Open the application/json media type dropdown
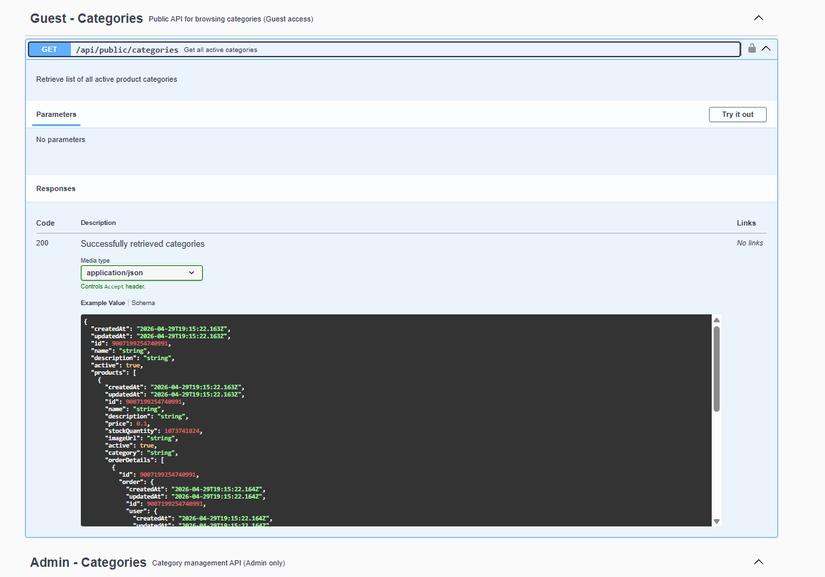The width and height of the screenshot is (825, 577). pyautogui.click(x=142, y=273)
